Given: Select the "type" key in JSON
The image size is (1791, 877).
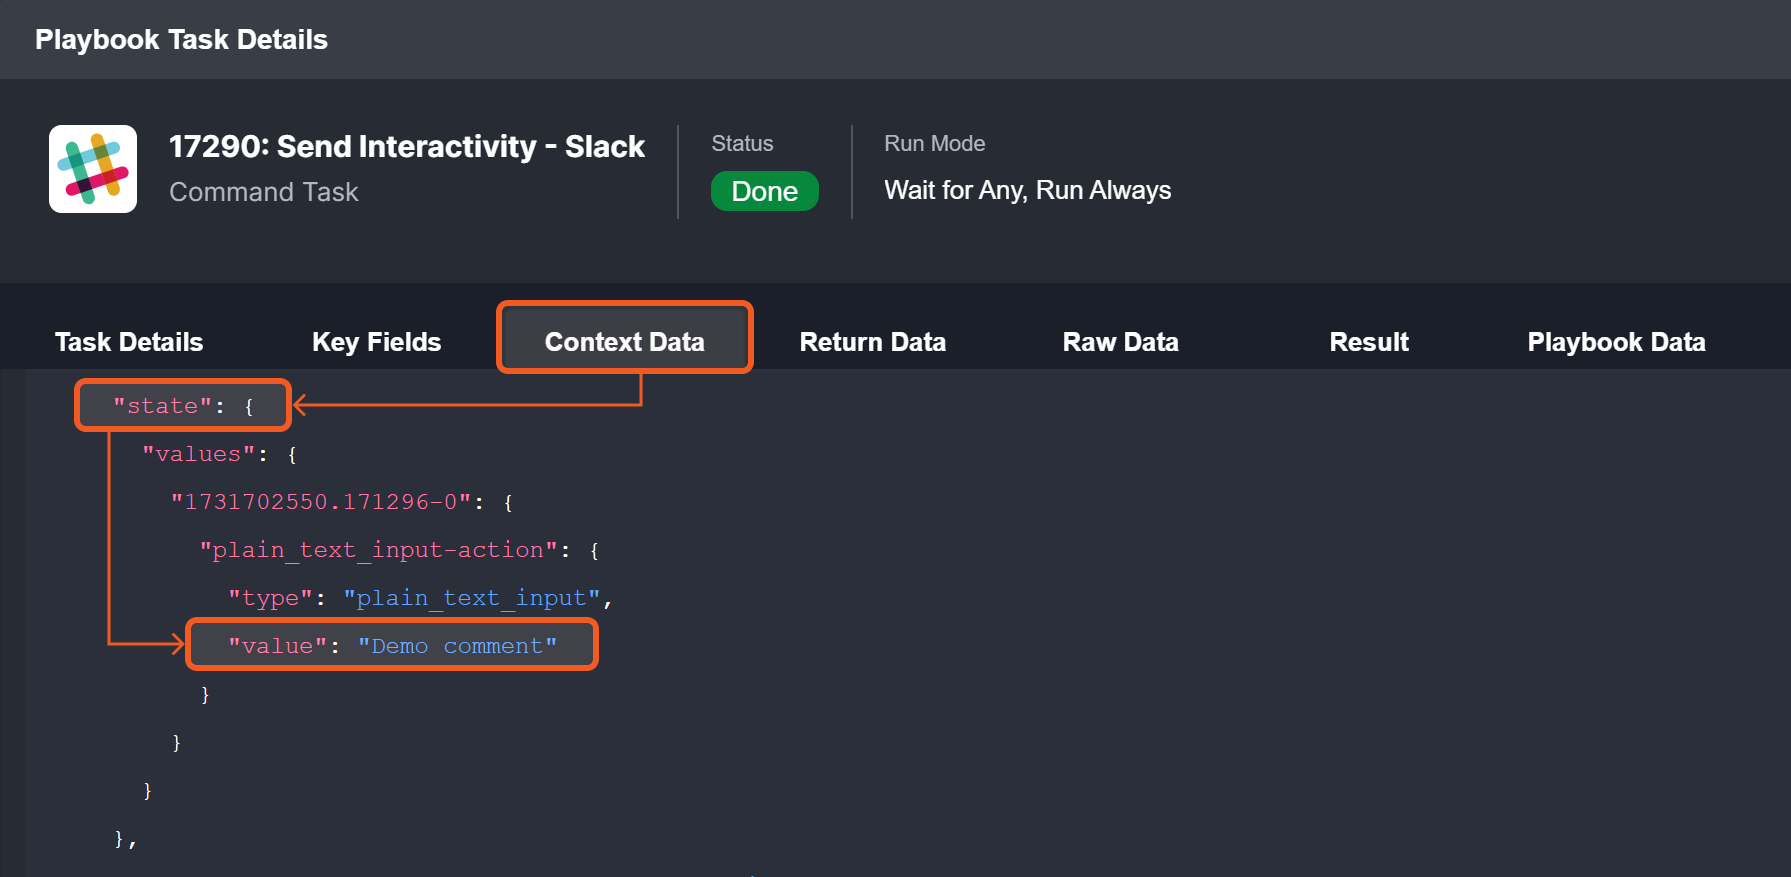Looking at the screenshot, I should tap(270, 598).
